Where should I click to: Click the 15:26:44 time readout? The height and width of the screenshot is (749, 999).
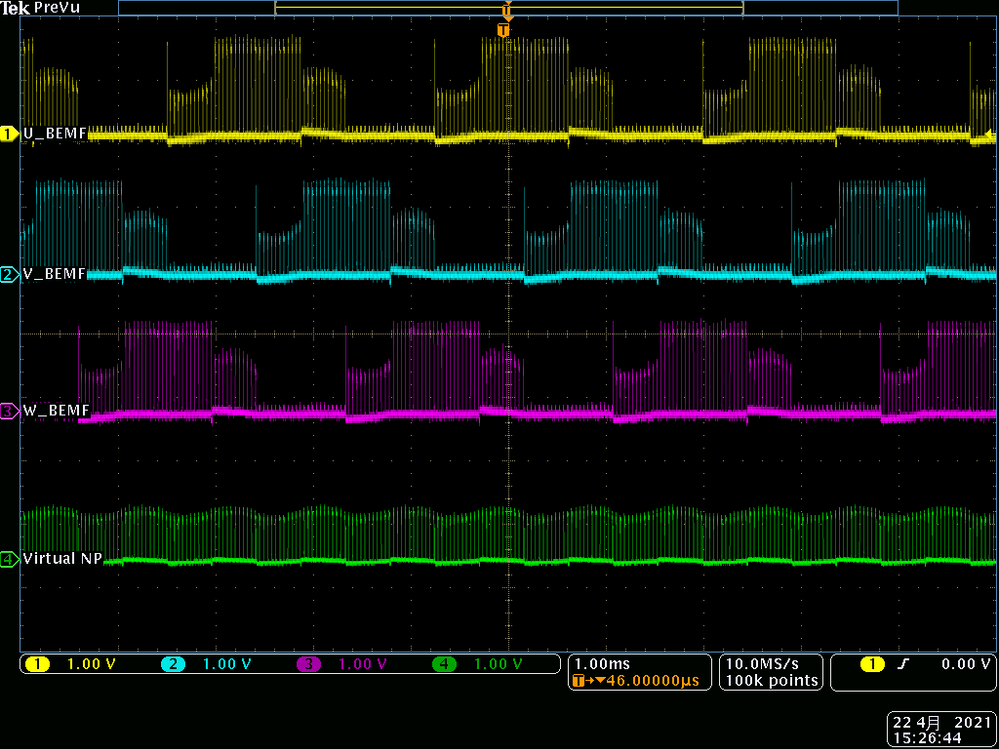[926, 737]
